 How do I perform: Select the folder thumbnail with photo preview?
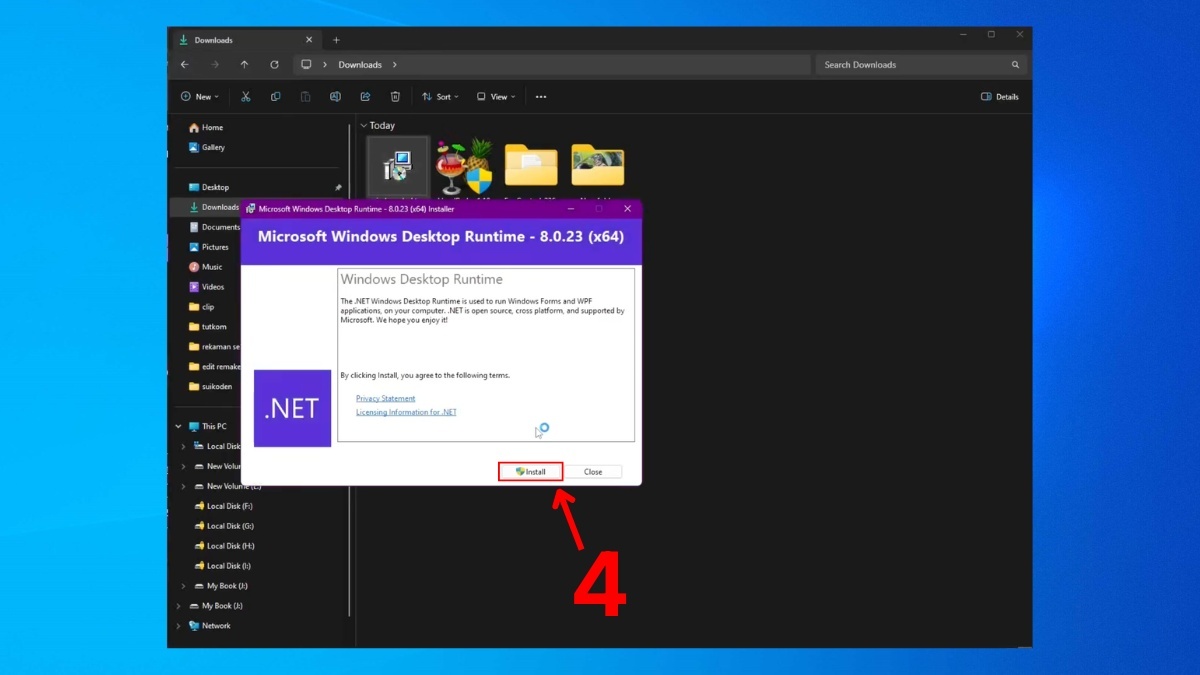coord(598,167)
